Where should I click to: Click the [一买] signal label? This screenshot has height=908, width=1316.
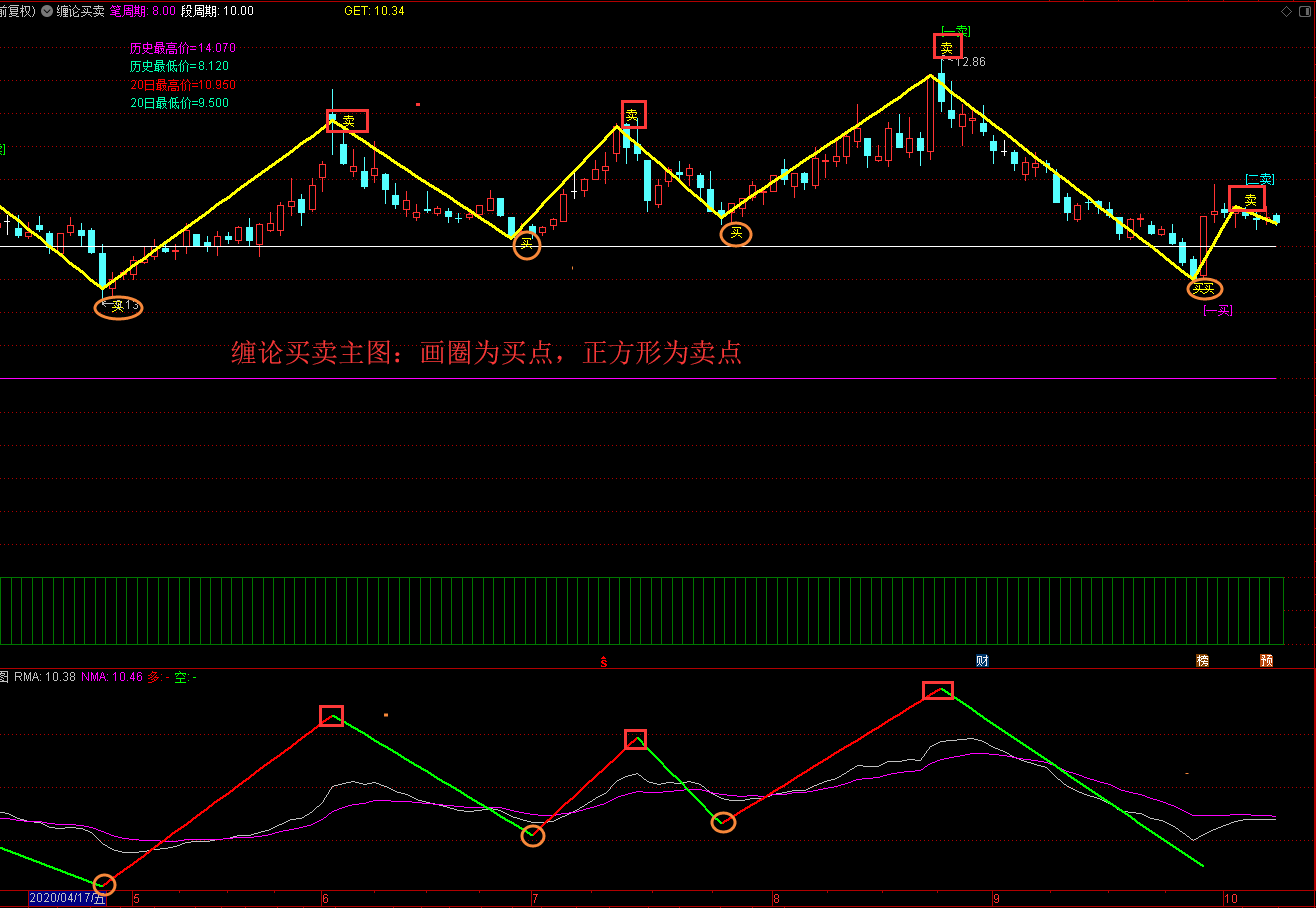click(1217, 310)
